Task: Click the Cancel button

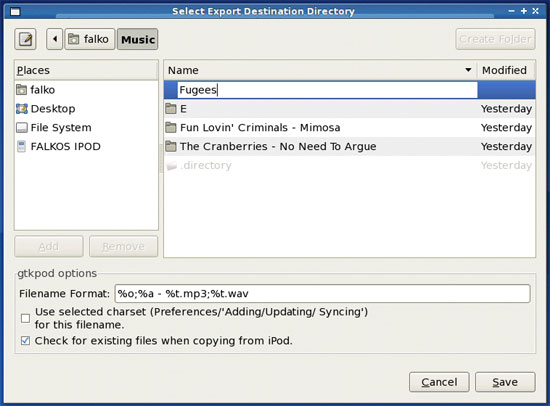Action: (x=439, y=382)
